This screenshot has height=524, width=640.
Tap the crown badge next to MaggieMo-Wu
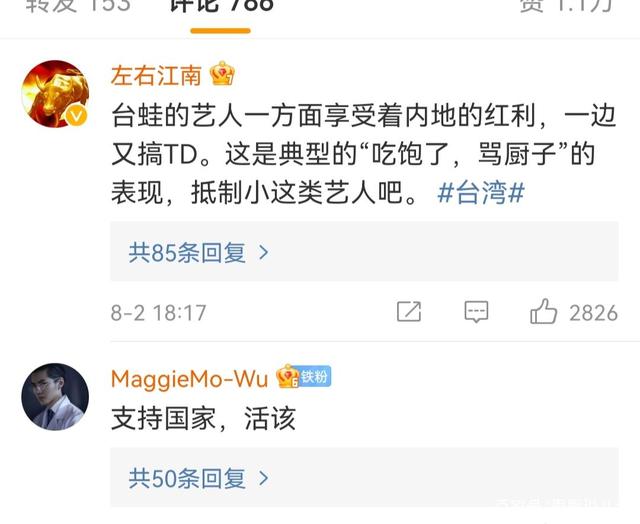tap(288, 376)
